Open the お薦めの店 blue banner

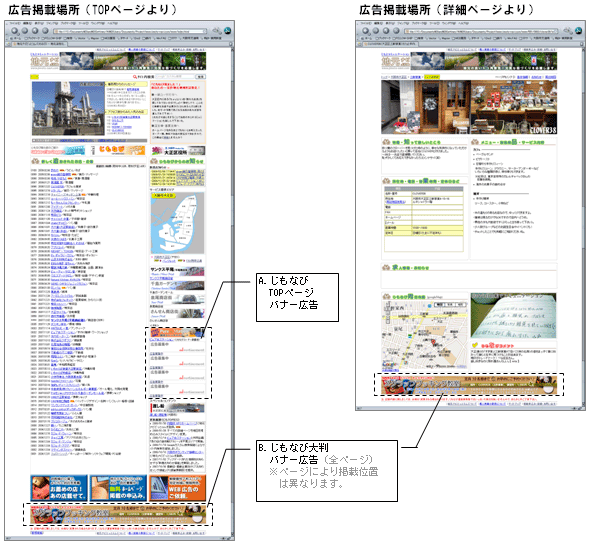pos(59,488)
